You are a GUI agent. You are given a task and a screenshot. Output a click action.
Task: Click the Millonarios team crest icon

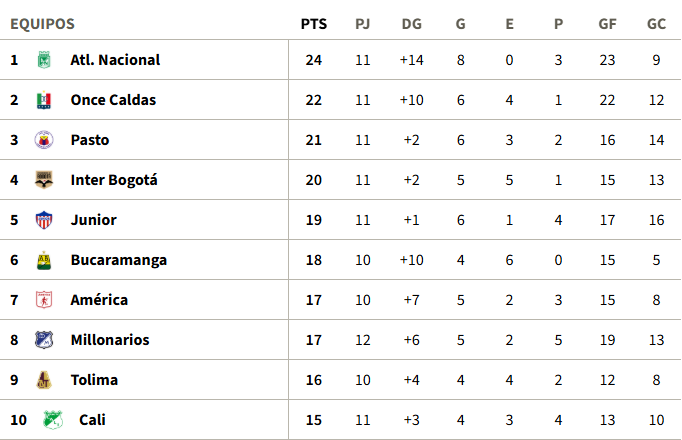(44, 340)
